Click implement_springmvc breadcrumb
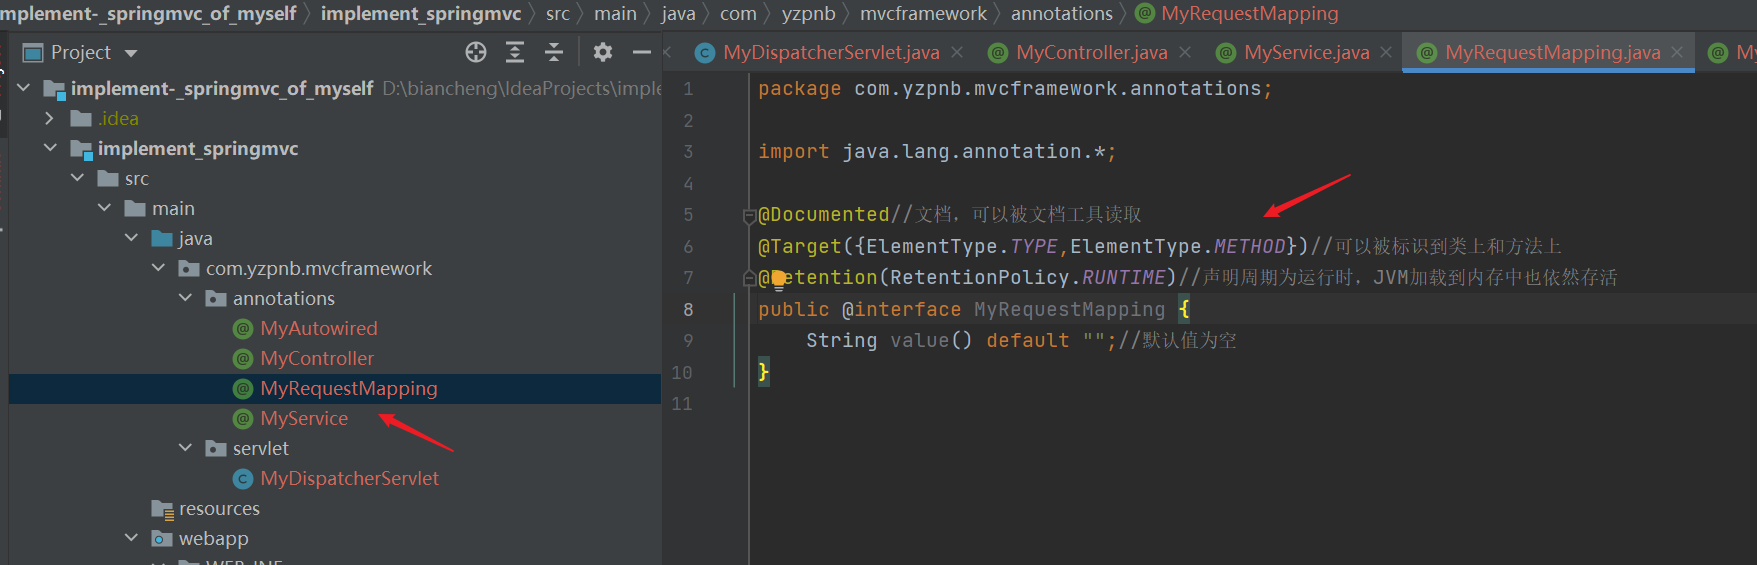The height and width of the screenshot is (565, 1757). point(421,13)
